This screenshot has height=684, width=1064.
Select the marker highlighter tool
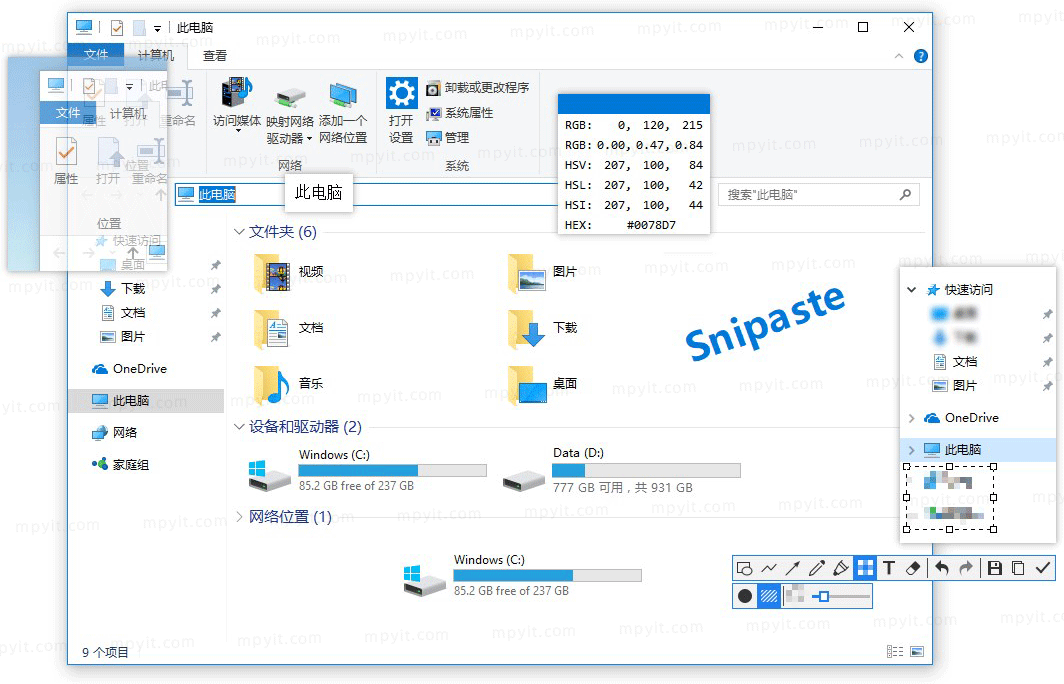(x=841, y=569)
